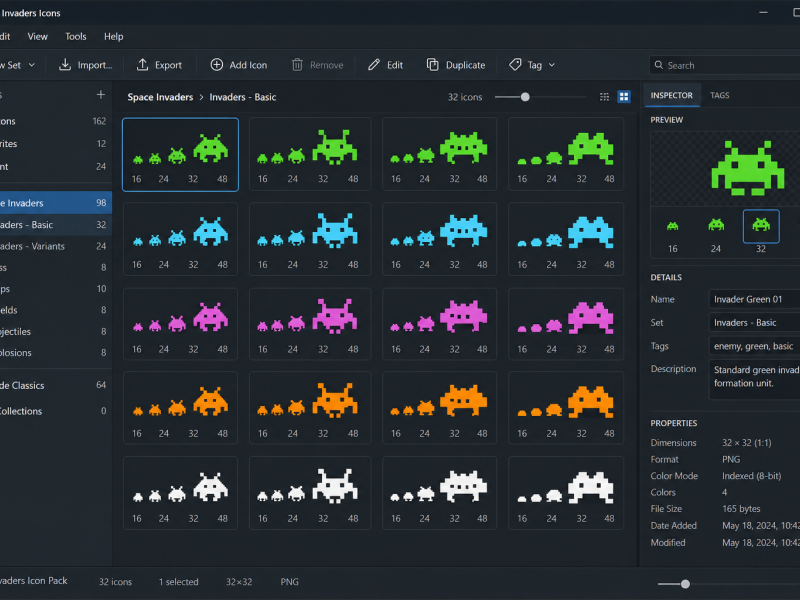The height and width of the screenshot is (600, 800).
Task: Click the Search input field
Action: point(724,65)
